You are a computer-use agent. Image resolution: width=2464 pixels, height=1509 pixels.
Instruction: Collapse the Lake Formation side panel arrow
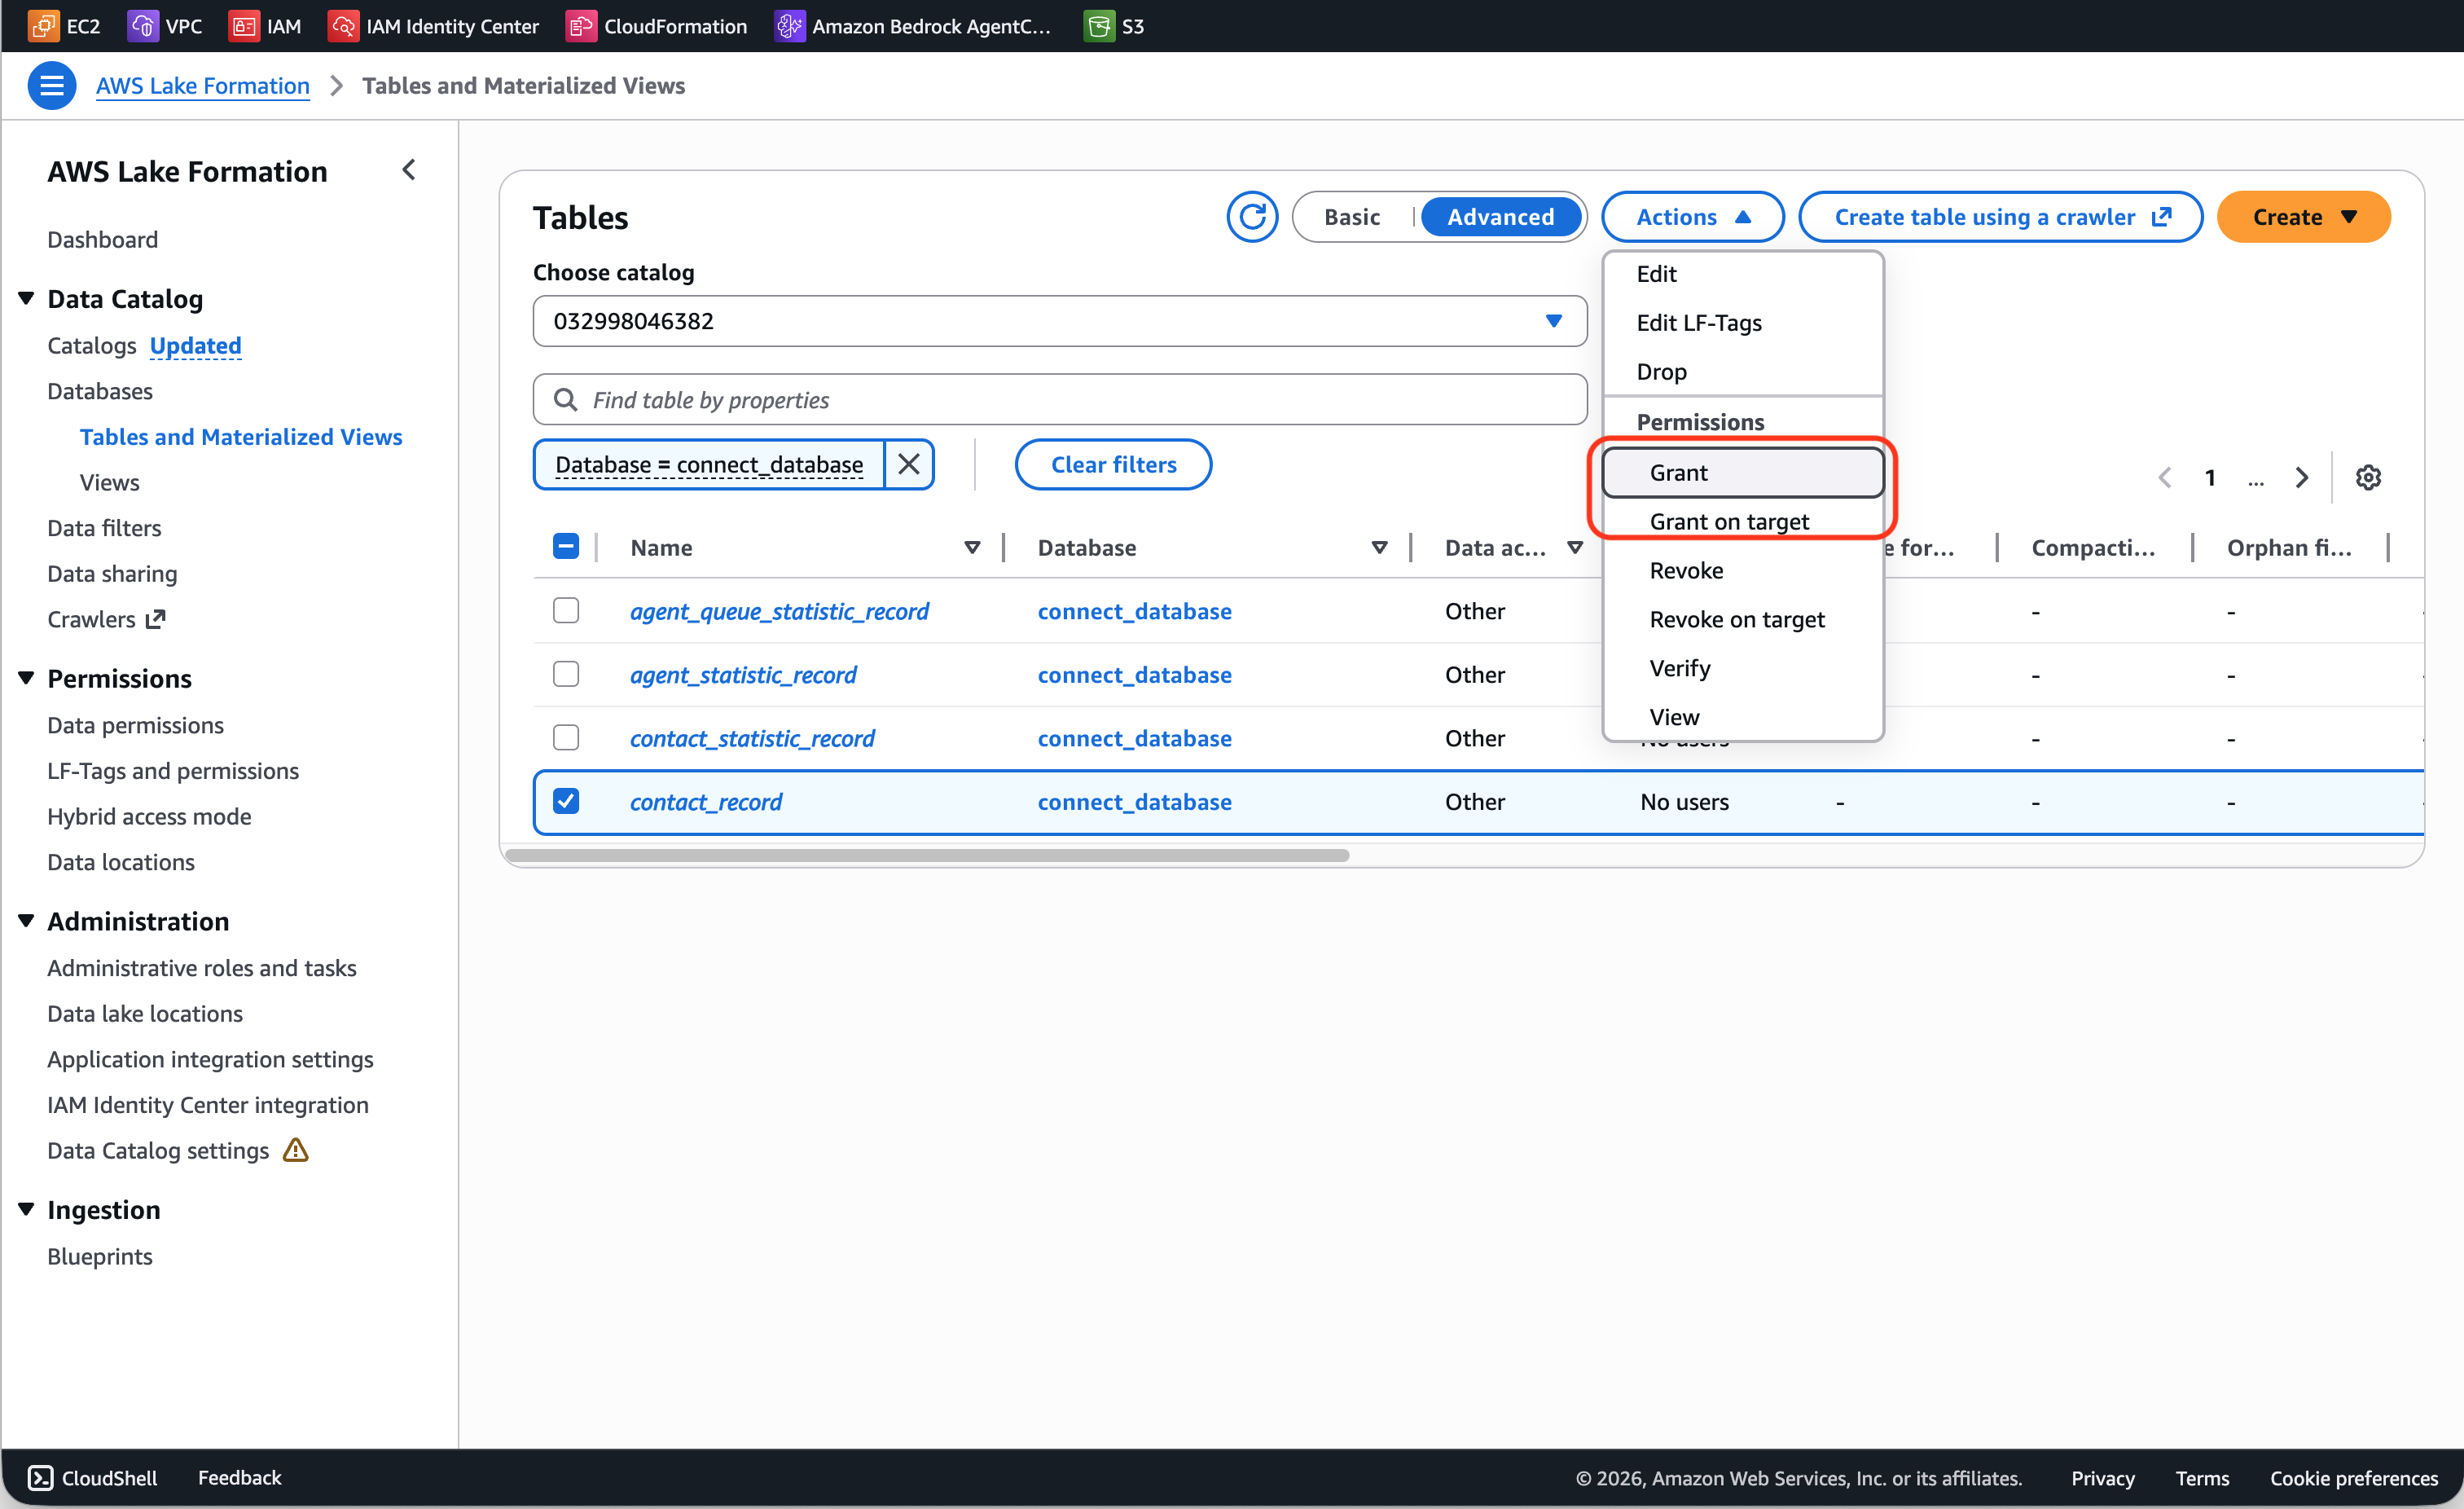[x=409, y=170]
